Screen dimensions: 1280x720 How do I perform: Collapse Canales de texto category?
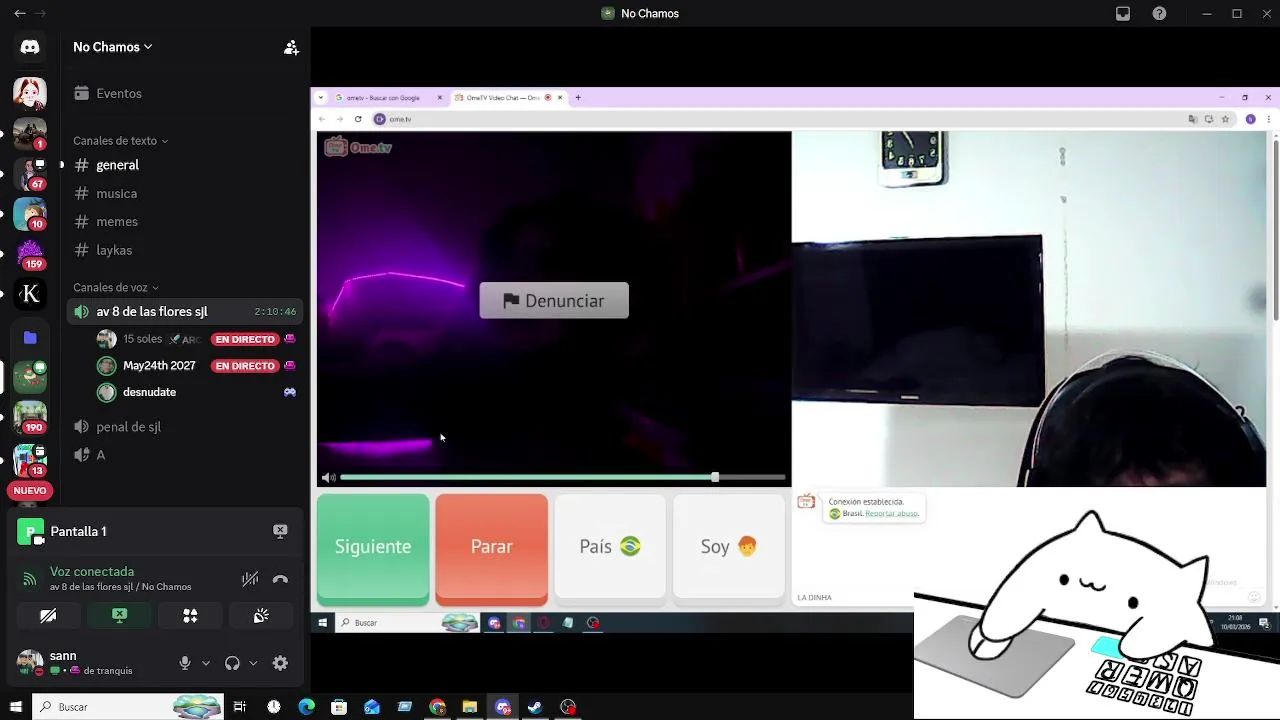point(120,141)
